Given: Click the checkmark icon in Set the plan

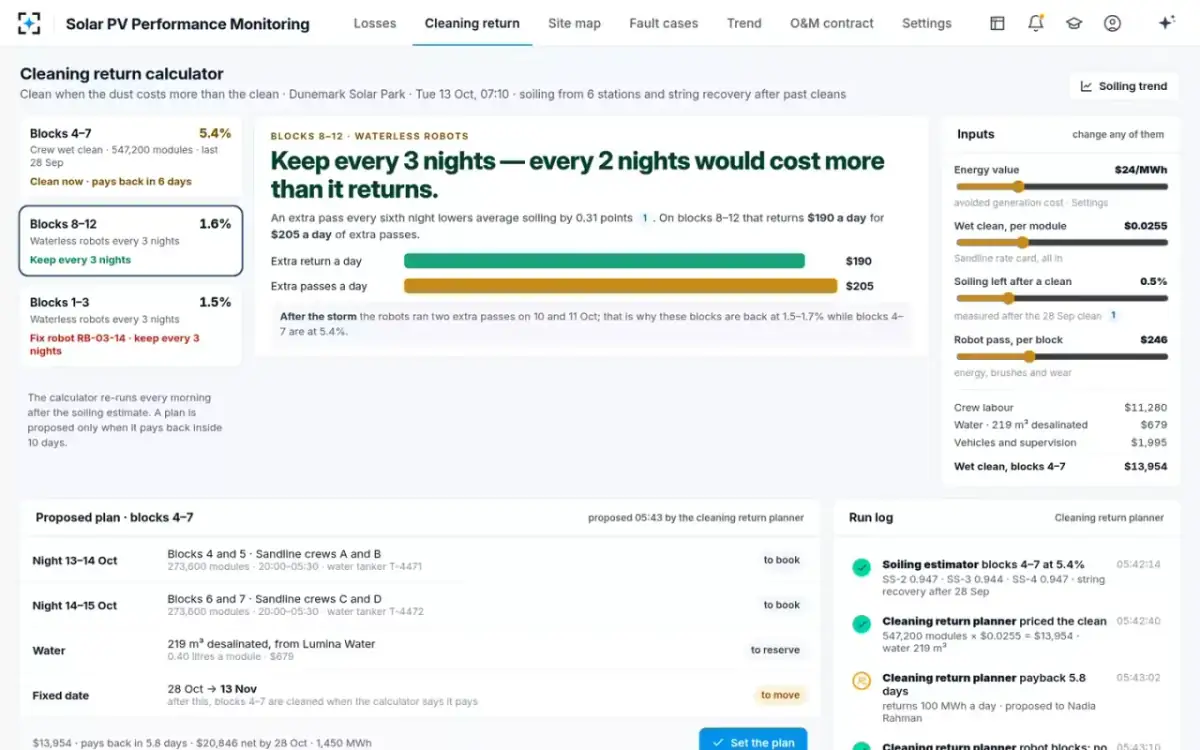Looking at the screenshot, I should tap(718, 743).
